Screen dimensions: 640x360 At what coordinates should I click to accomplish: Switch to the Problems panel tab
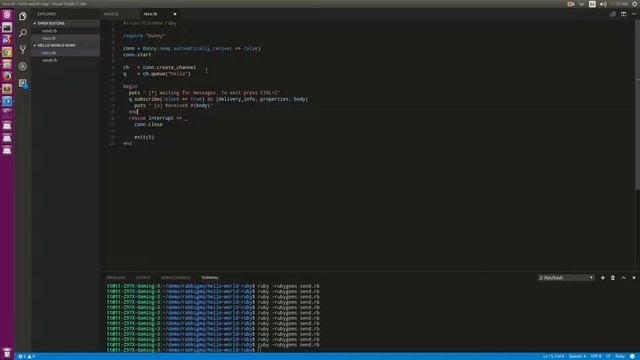116,278
